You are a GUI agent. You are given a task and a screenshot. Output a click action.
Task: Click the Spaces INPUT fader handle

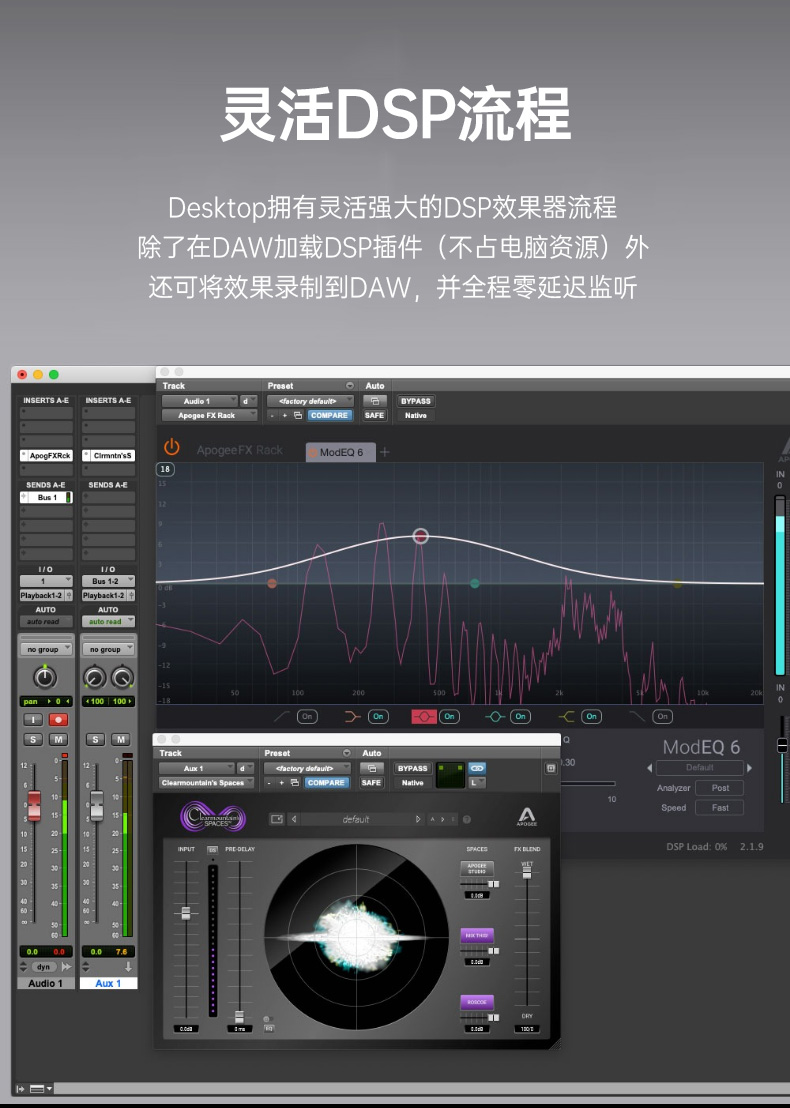tap(186, 913)
